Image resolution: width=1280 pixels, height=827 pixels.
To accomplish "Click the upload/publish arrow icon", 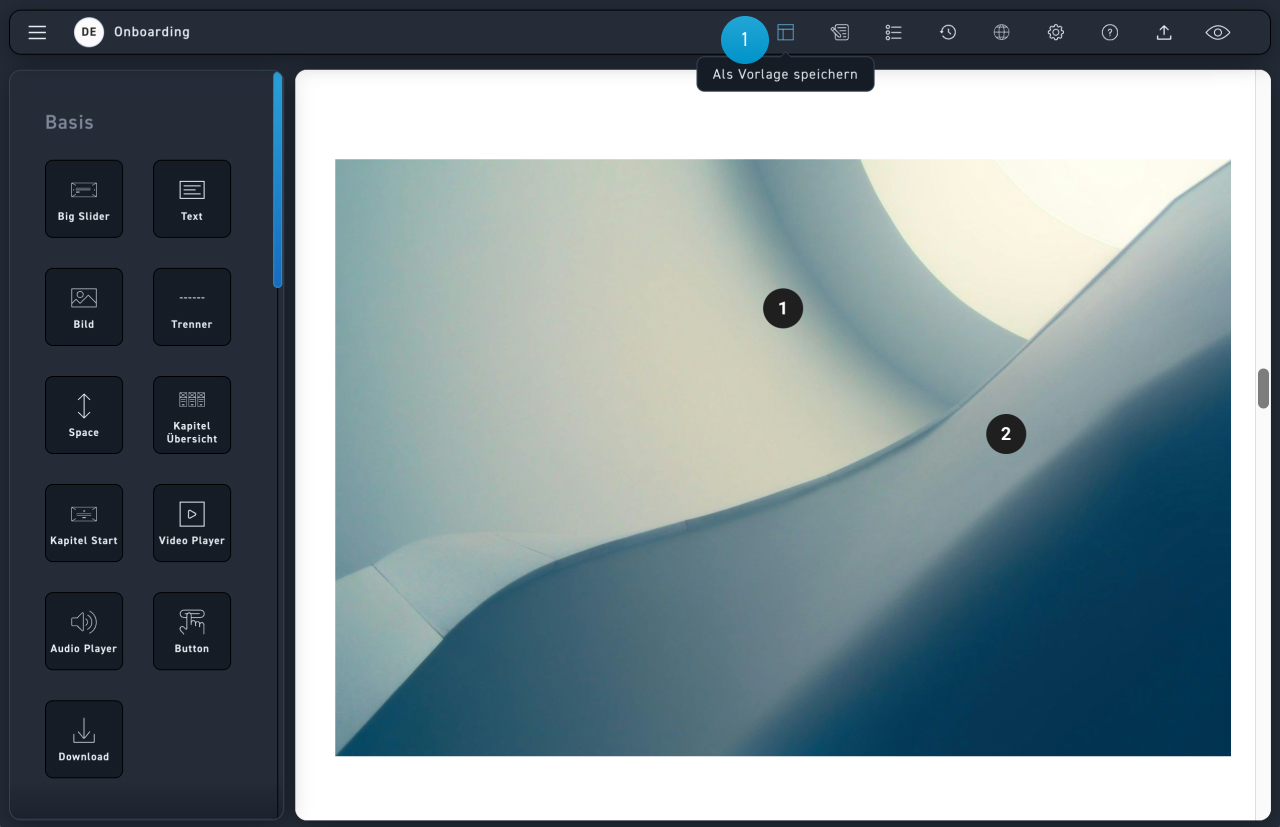I will pyautogui.click(x=1164, y=32).
